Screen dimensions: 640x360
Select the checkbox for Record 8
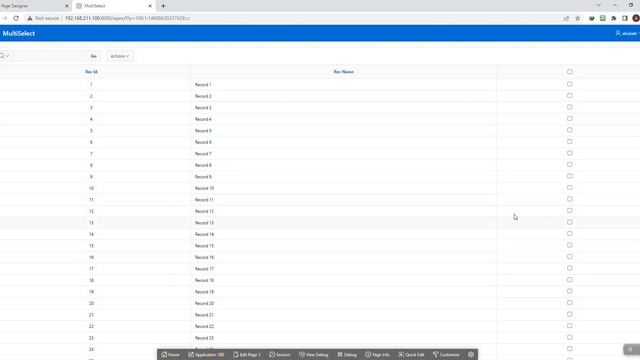click(x=569, y=164)
